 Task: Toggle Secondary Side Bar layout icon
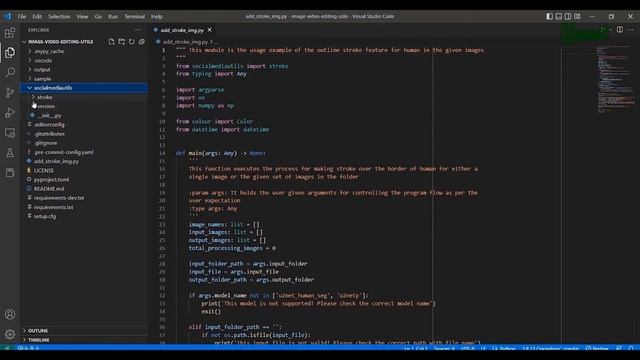568,16
